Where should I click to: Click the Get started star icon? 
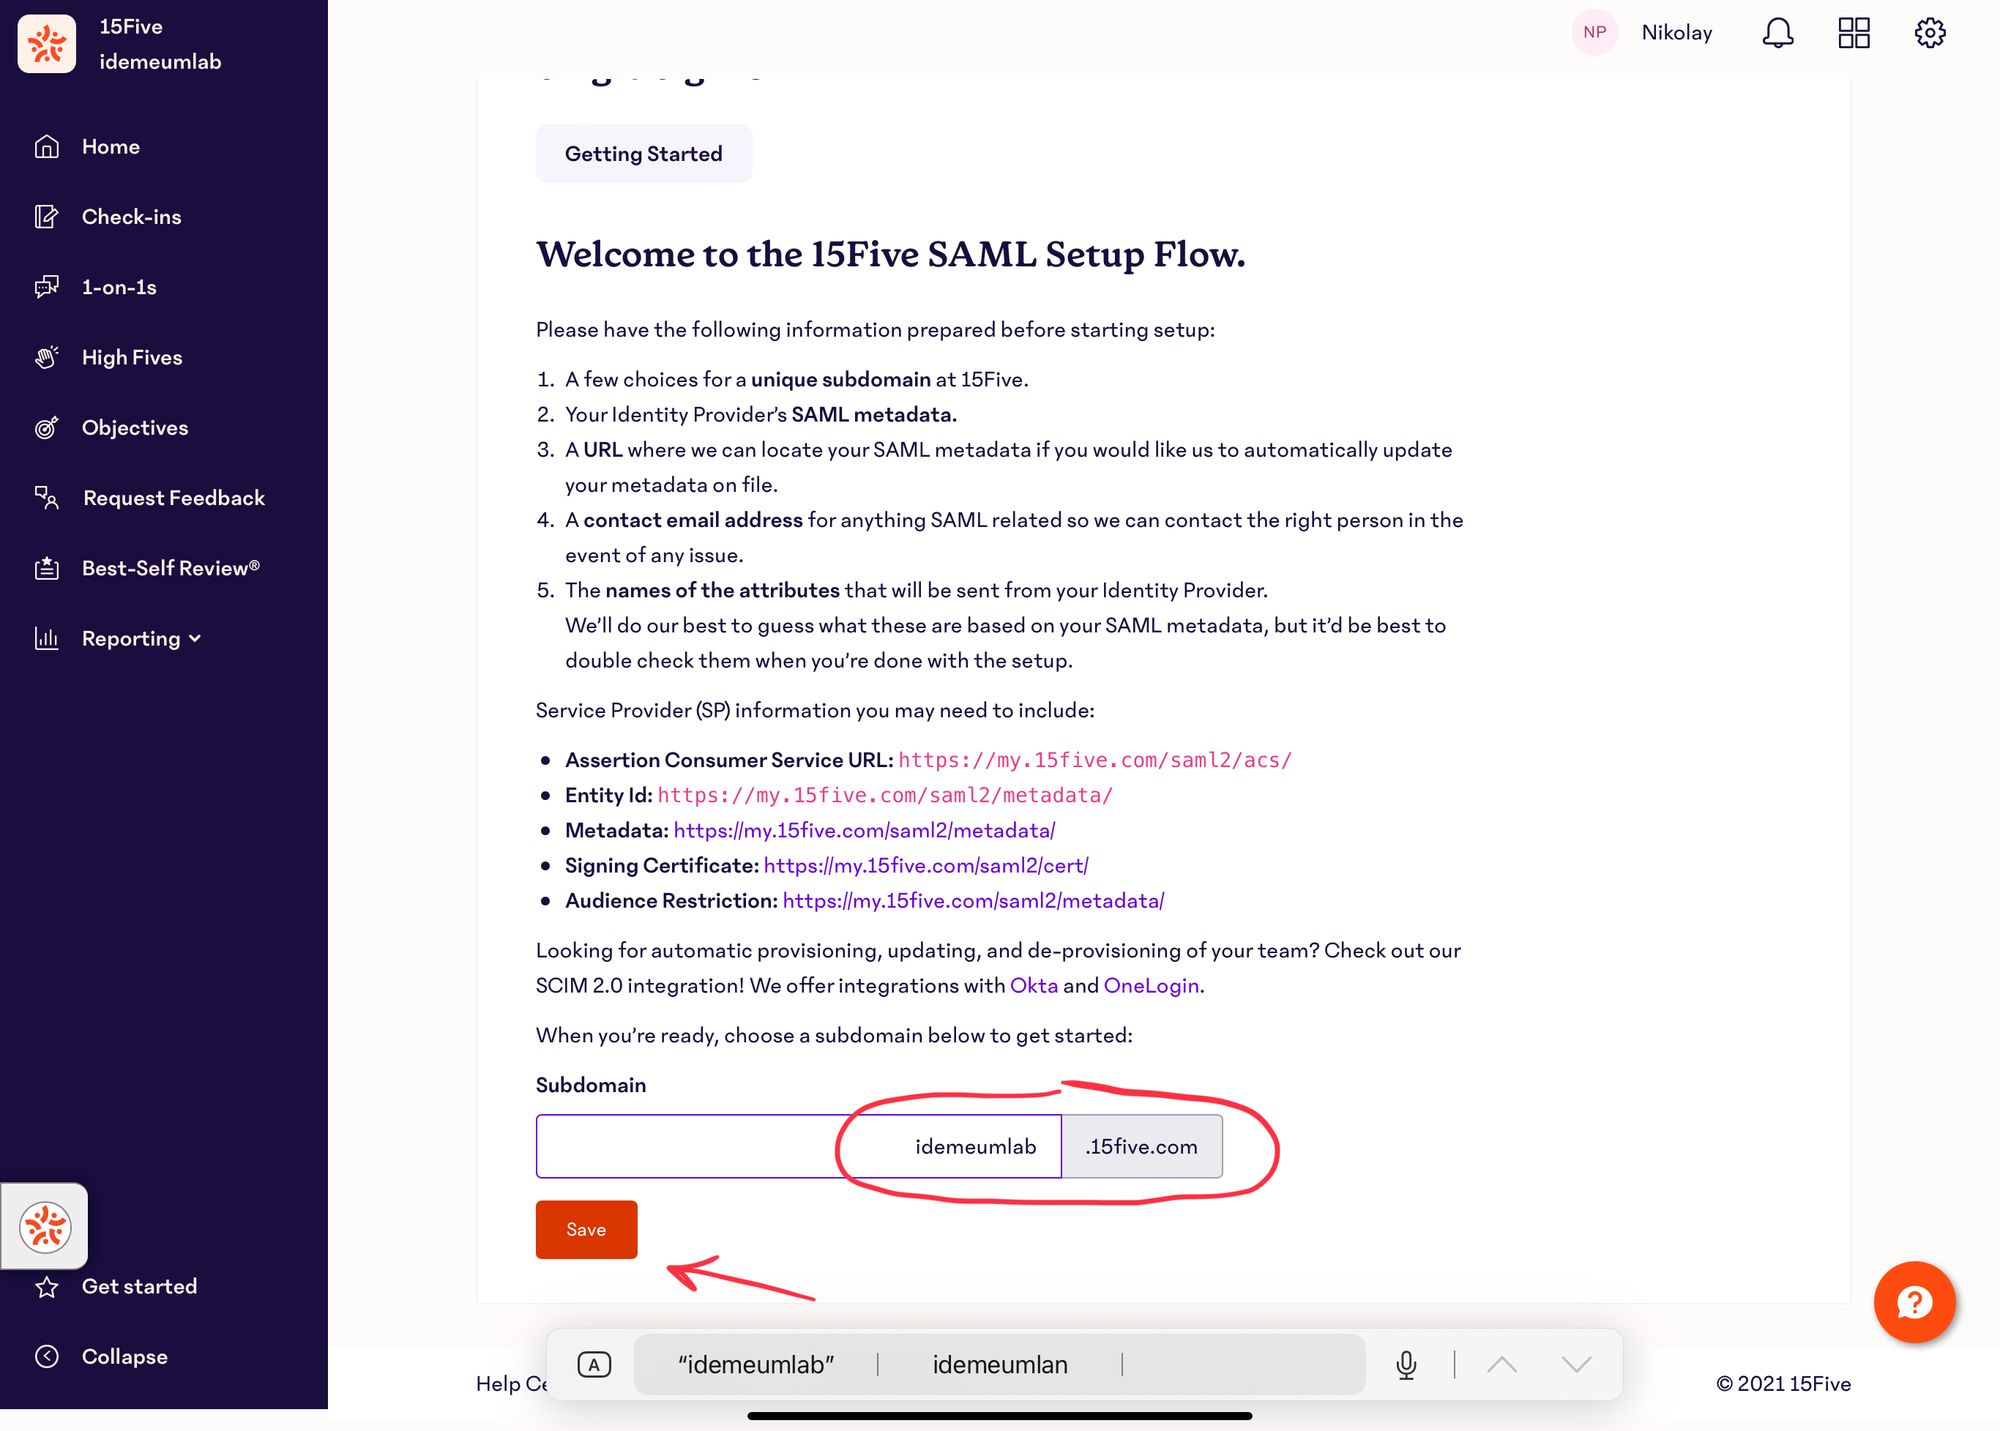[x=47, y=1287]
